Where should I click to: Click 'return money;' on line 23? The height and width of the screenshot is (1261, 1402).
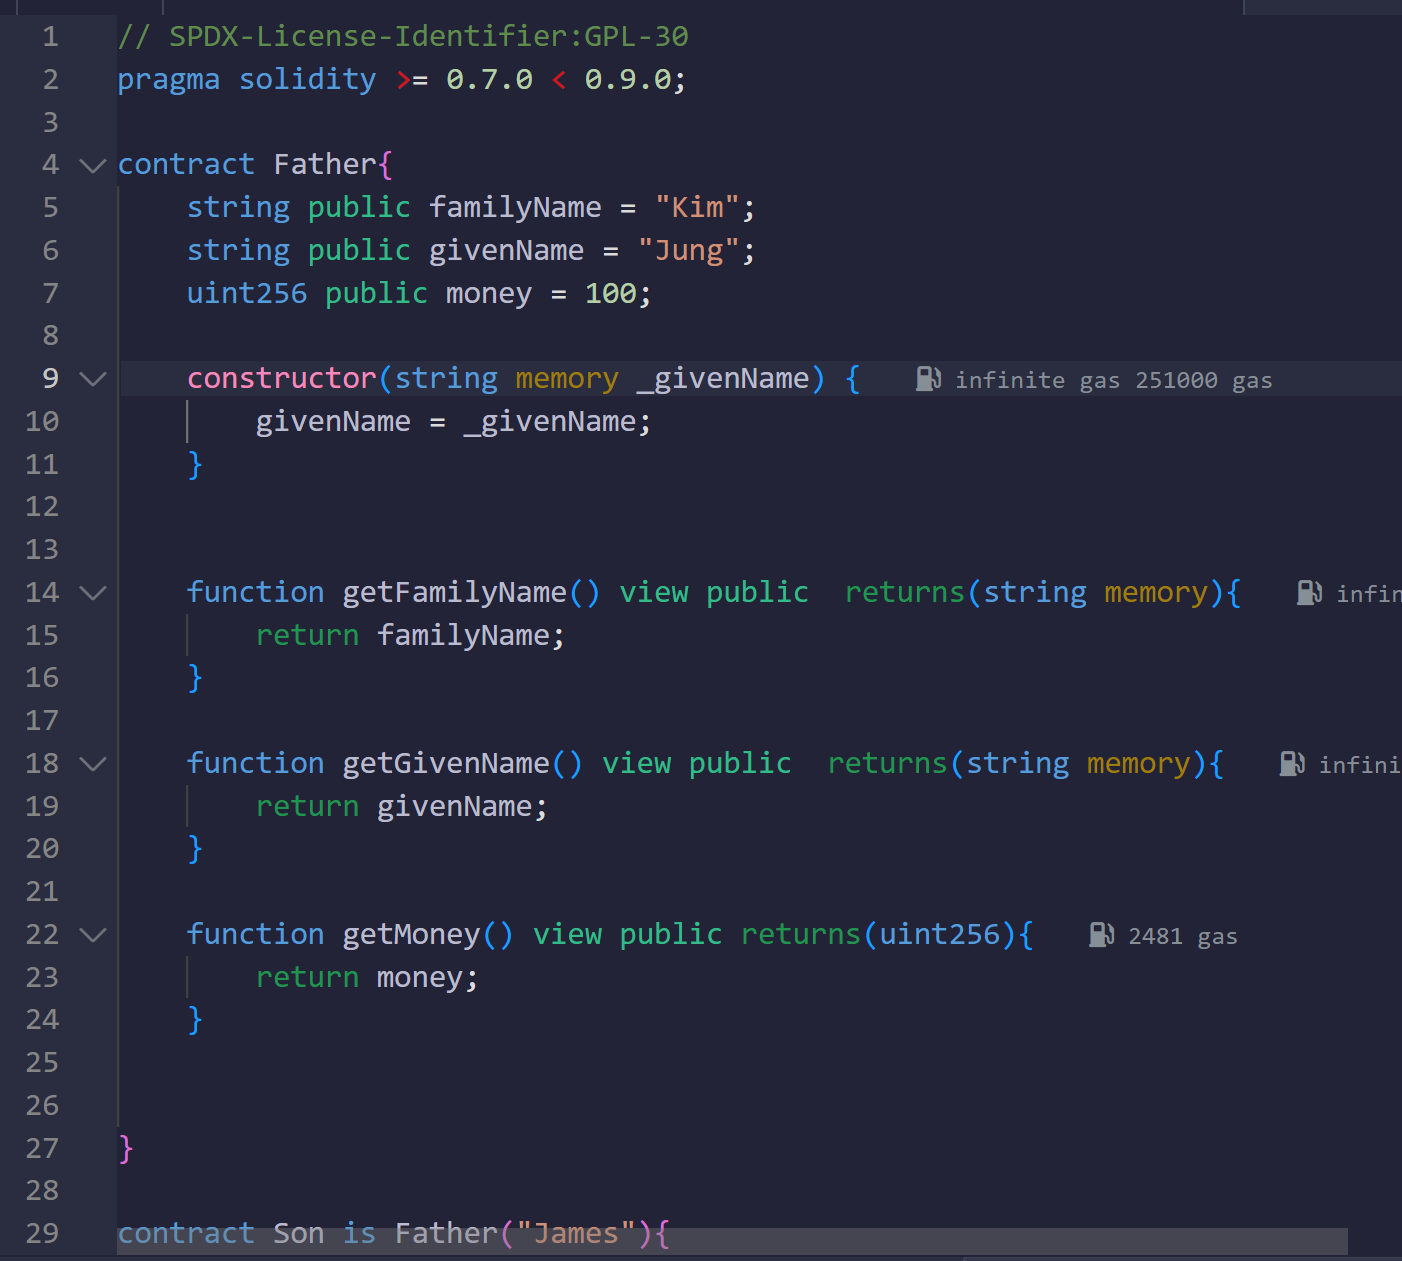(x=368, y=978)
